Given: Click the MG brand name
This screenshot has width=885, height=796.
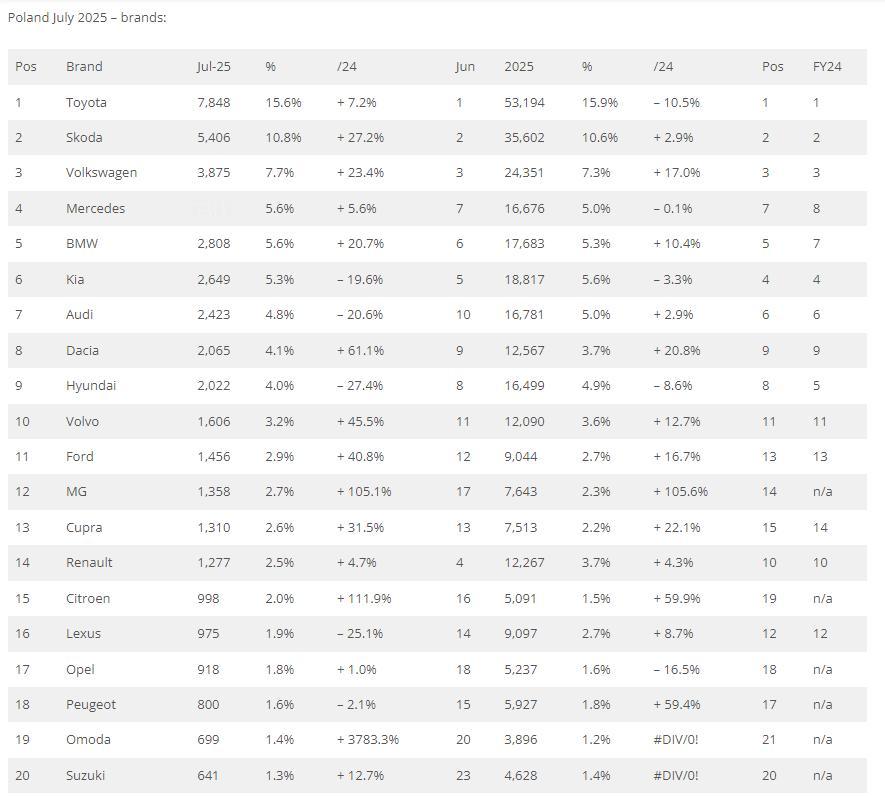Looking at the screenshot, I should 76,491.
